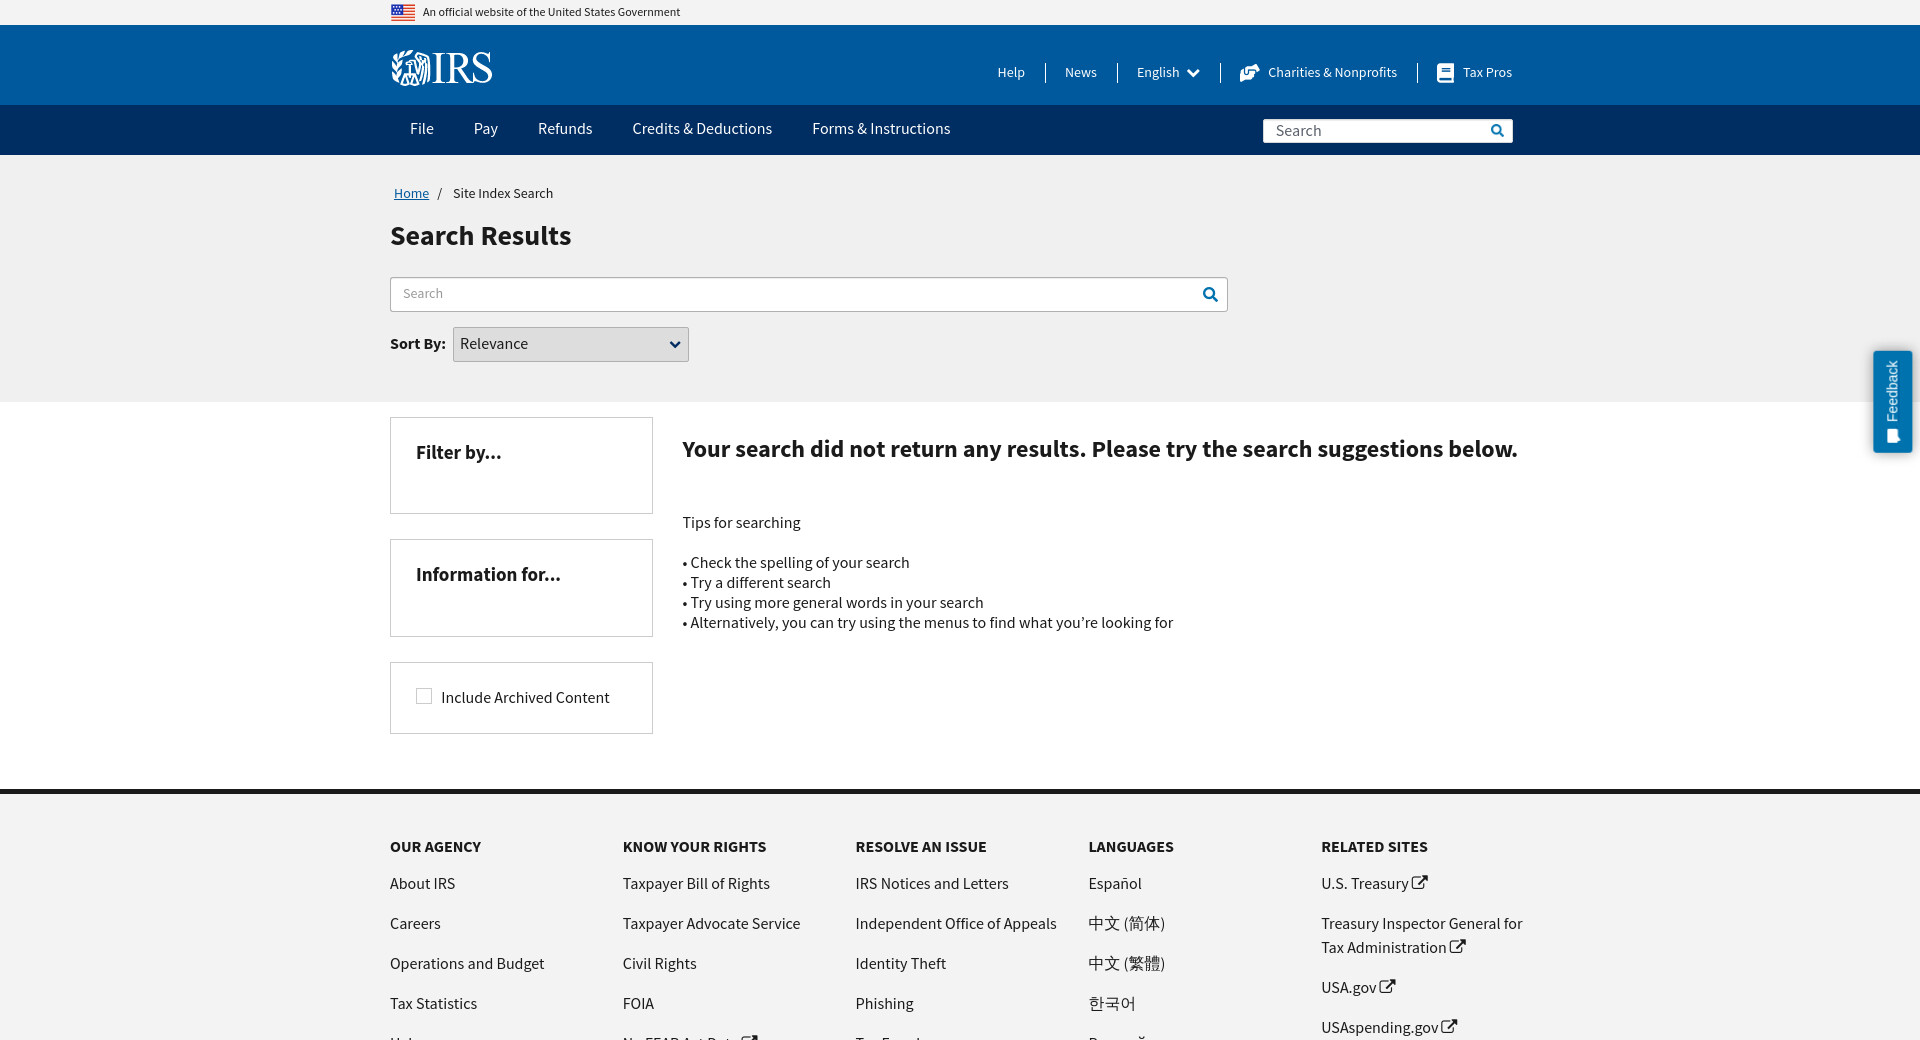Open the Taxpayer Bill of Rights link
The height and width of the screenshot is (1040, 1920).
point(696,884)
